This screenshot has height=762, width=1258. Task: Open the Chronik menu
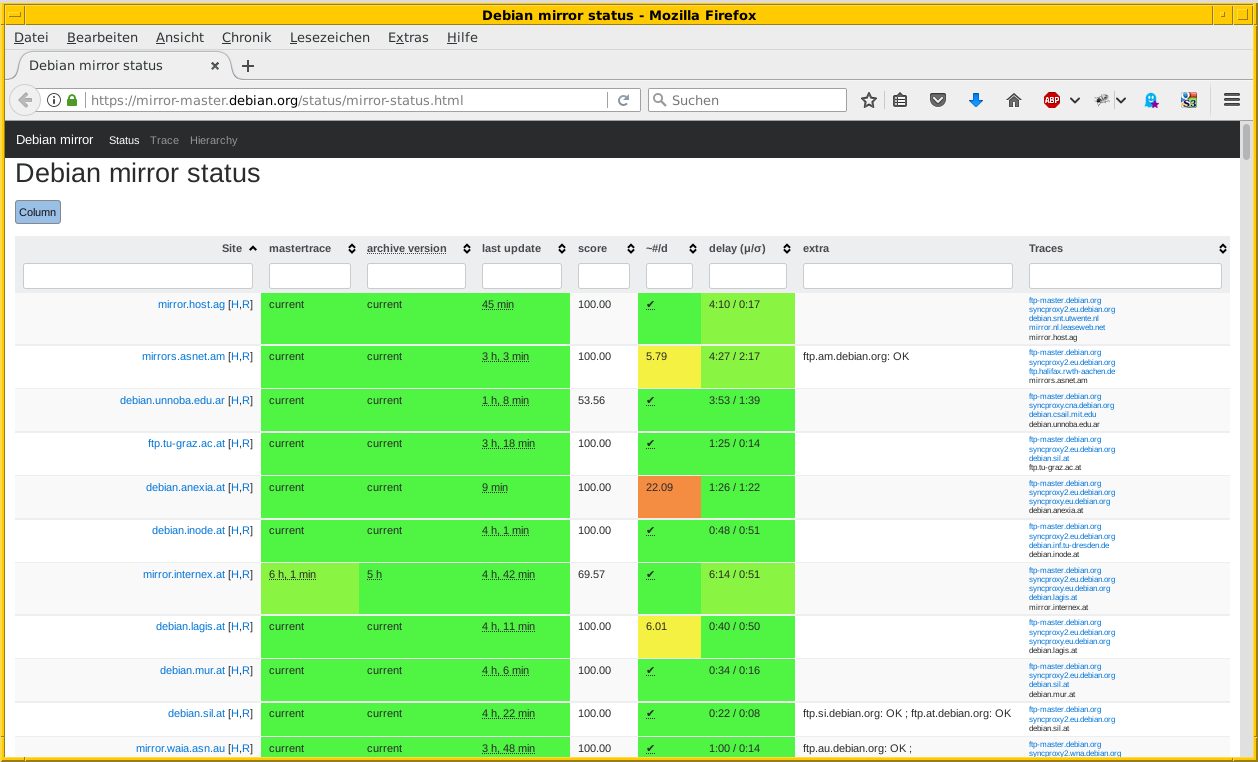pos(246,37)
